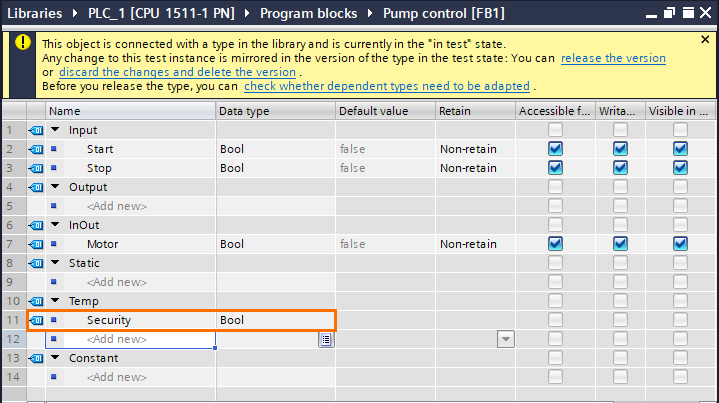Viewport: 719px width, 403px height.
Task: Click the yellow warning icon in the info banner
Action: click(x=22, y=42)
